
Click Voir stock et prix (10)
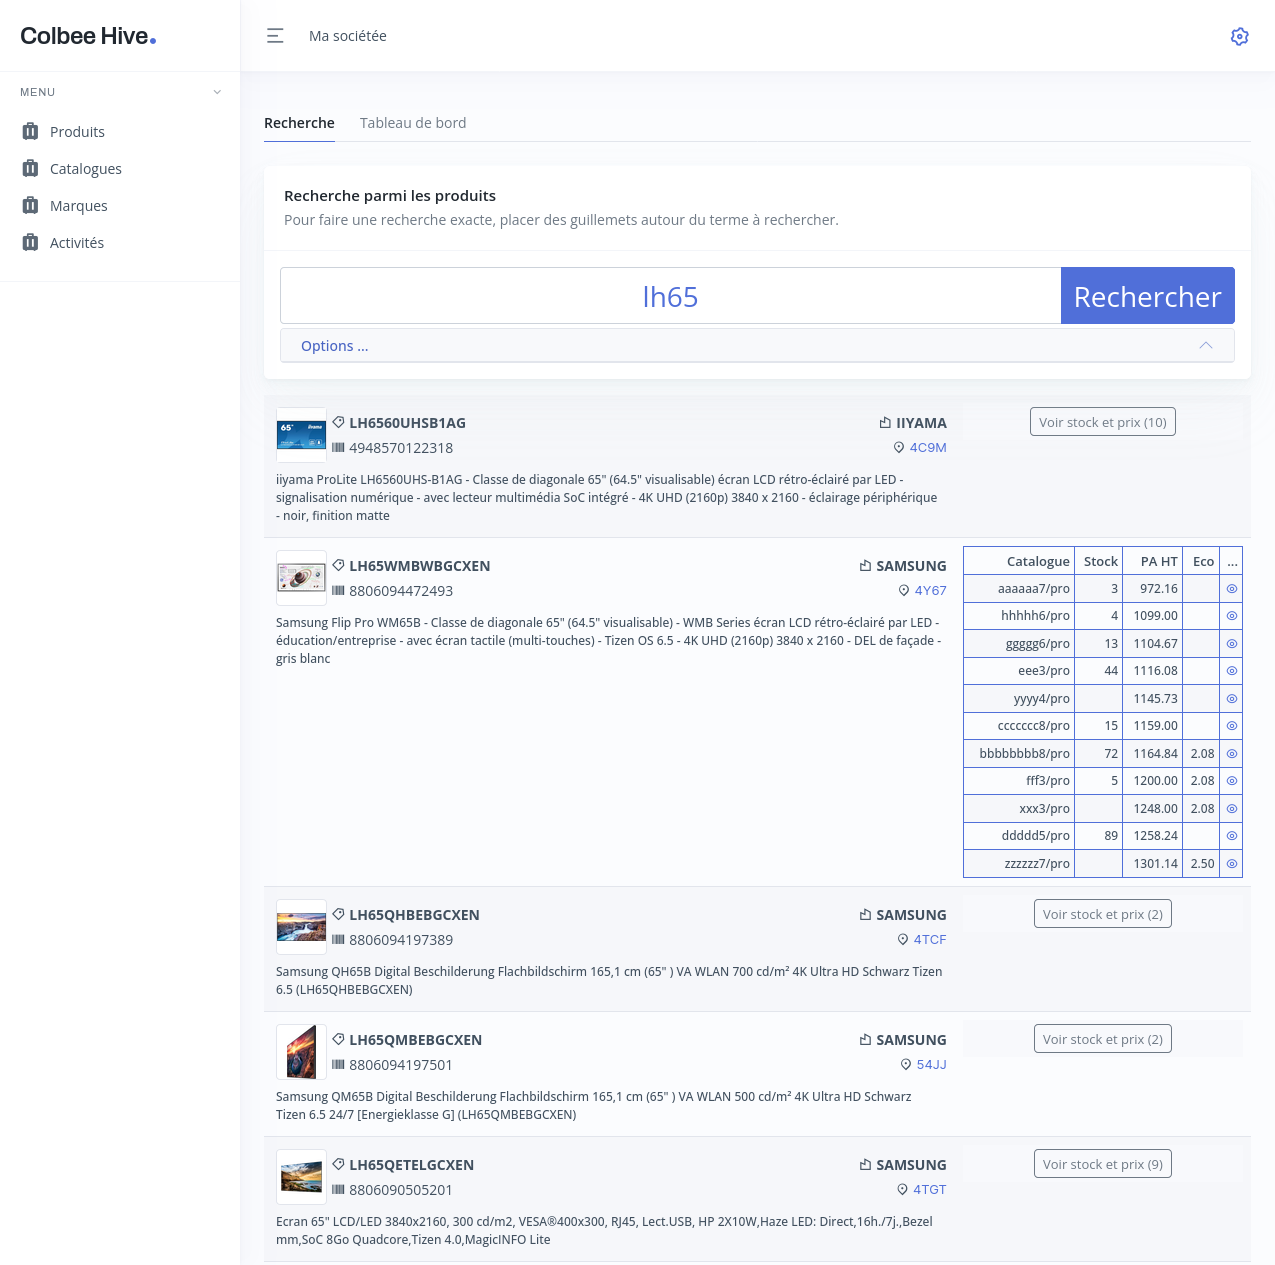tap(1103, 422)
